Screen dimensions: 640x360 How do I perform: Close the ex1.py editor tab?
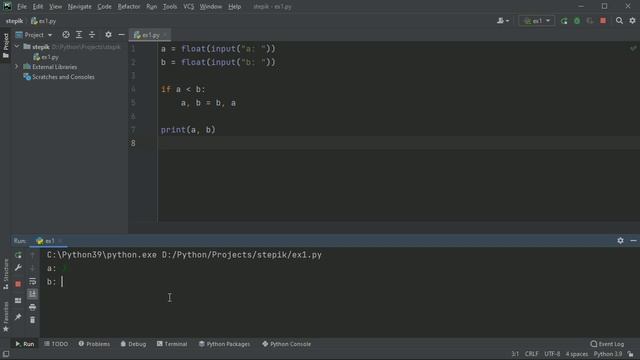(x=165, y=35)
